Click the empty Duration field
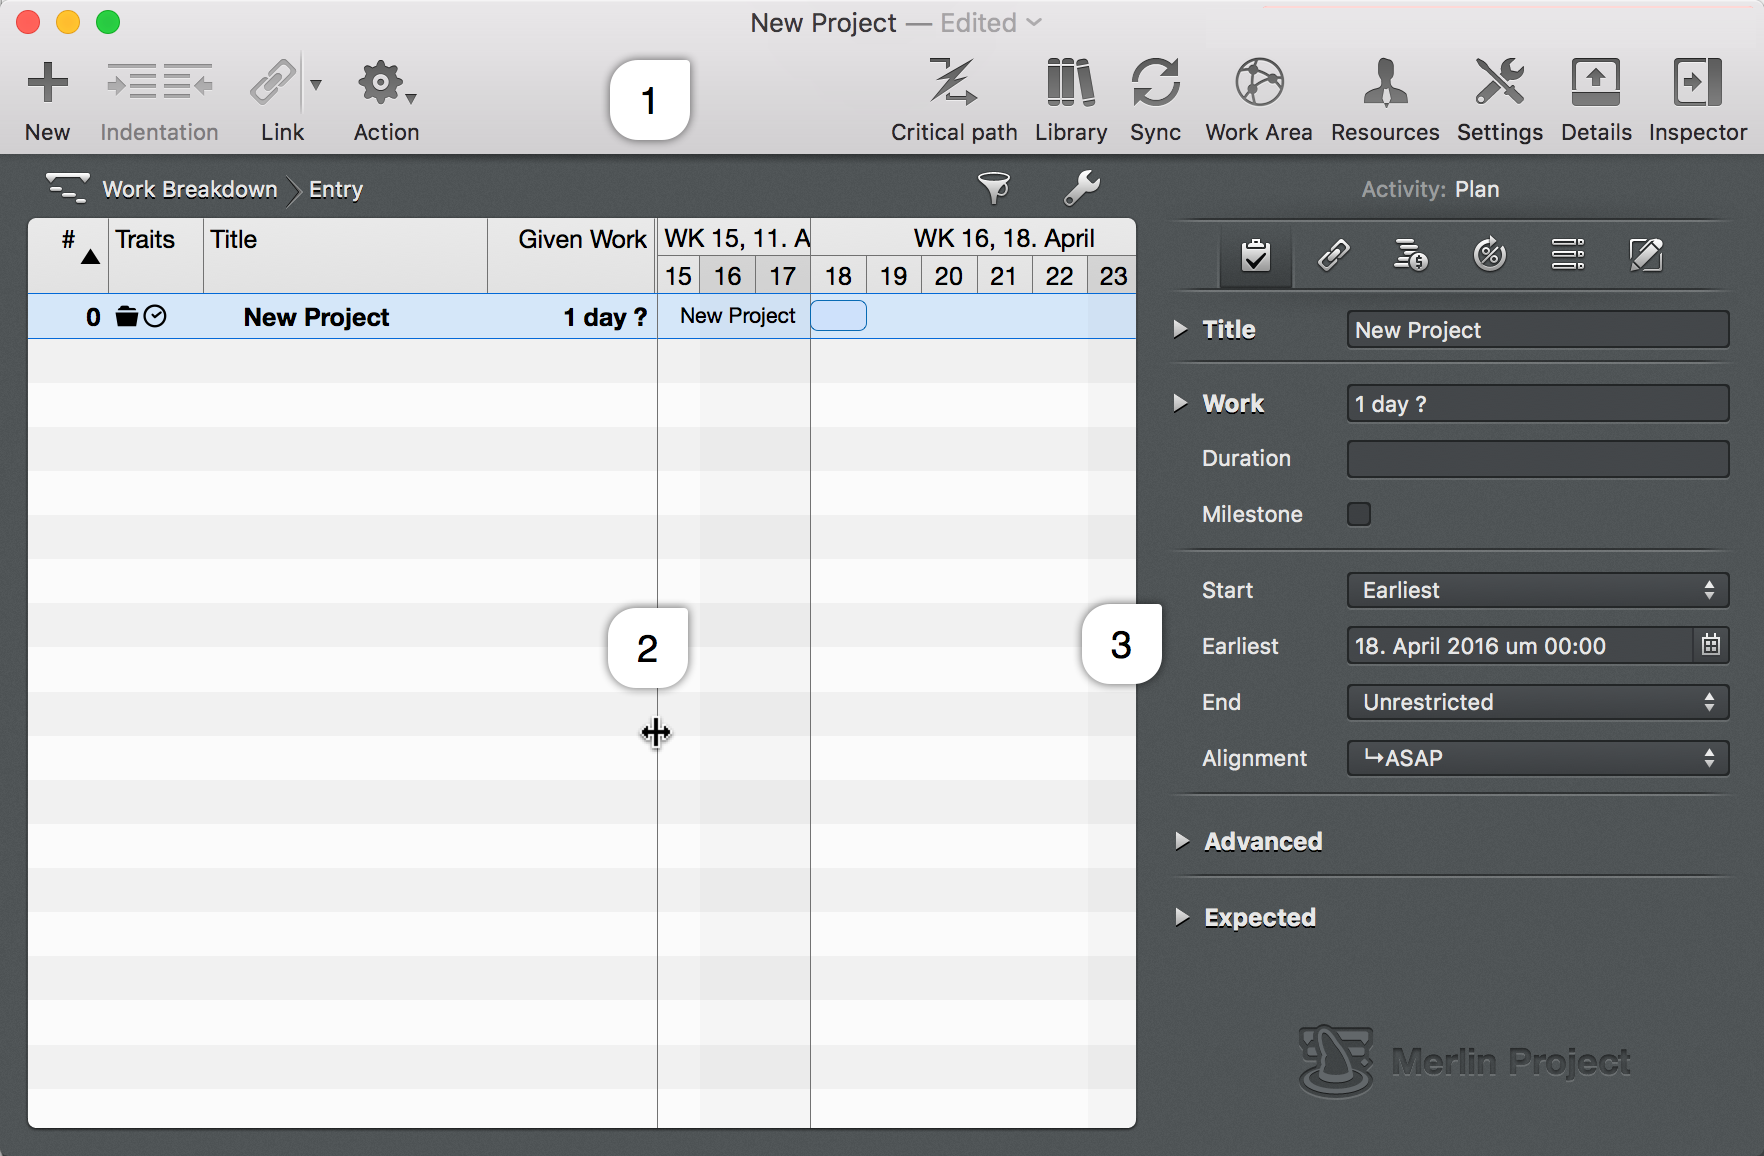The height and width of the screenshot is (1156, 1764). pyautogui.click(x=1537, y=459)
